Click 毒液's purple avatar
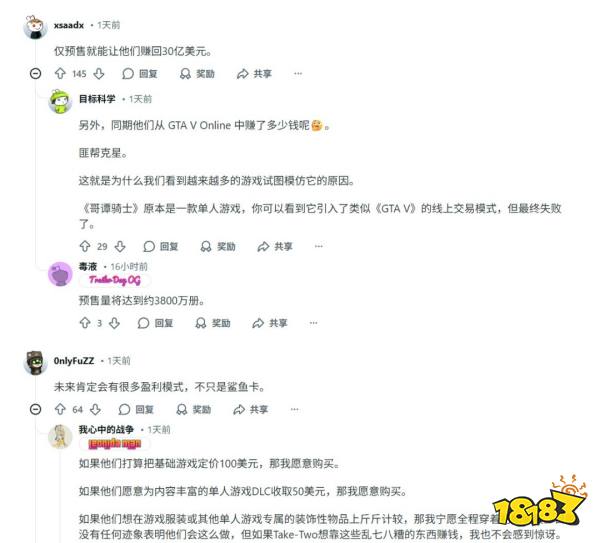The image size is (600, 543). 60,274
